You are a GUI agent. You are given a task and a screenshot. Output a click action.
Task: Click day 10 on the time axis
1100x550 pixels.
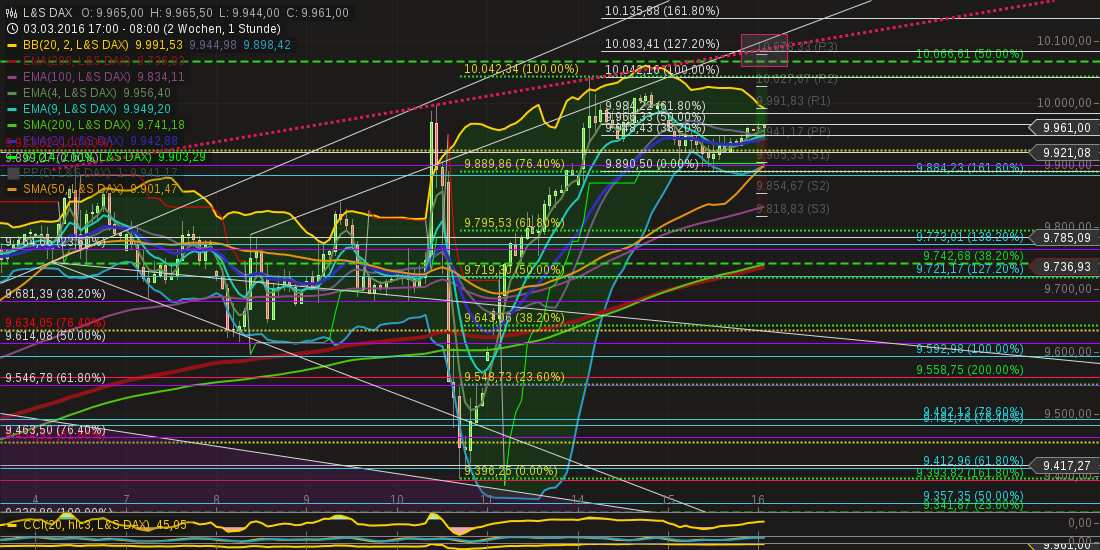click(x=397, y=499)
